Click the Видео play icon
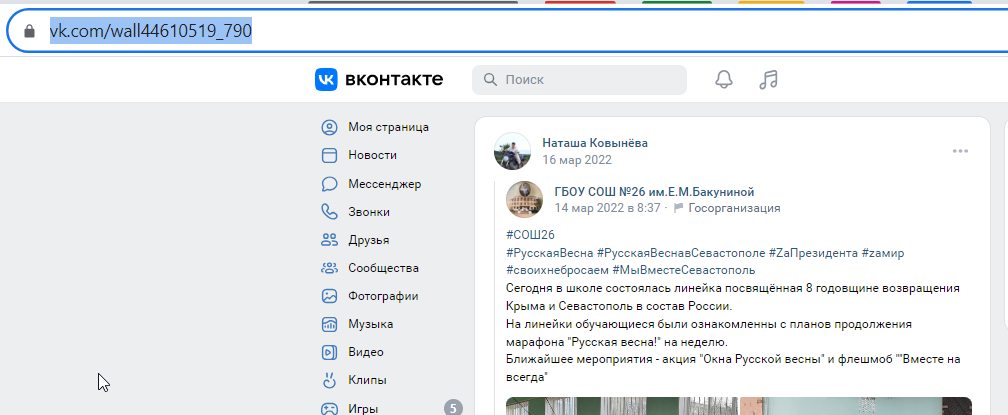The height and width of the screenshot is (415, 1008). coord(329,352)
